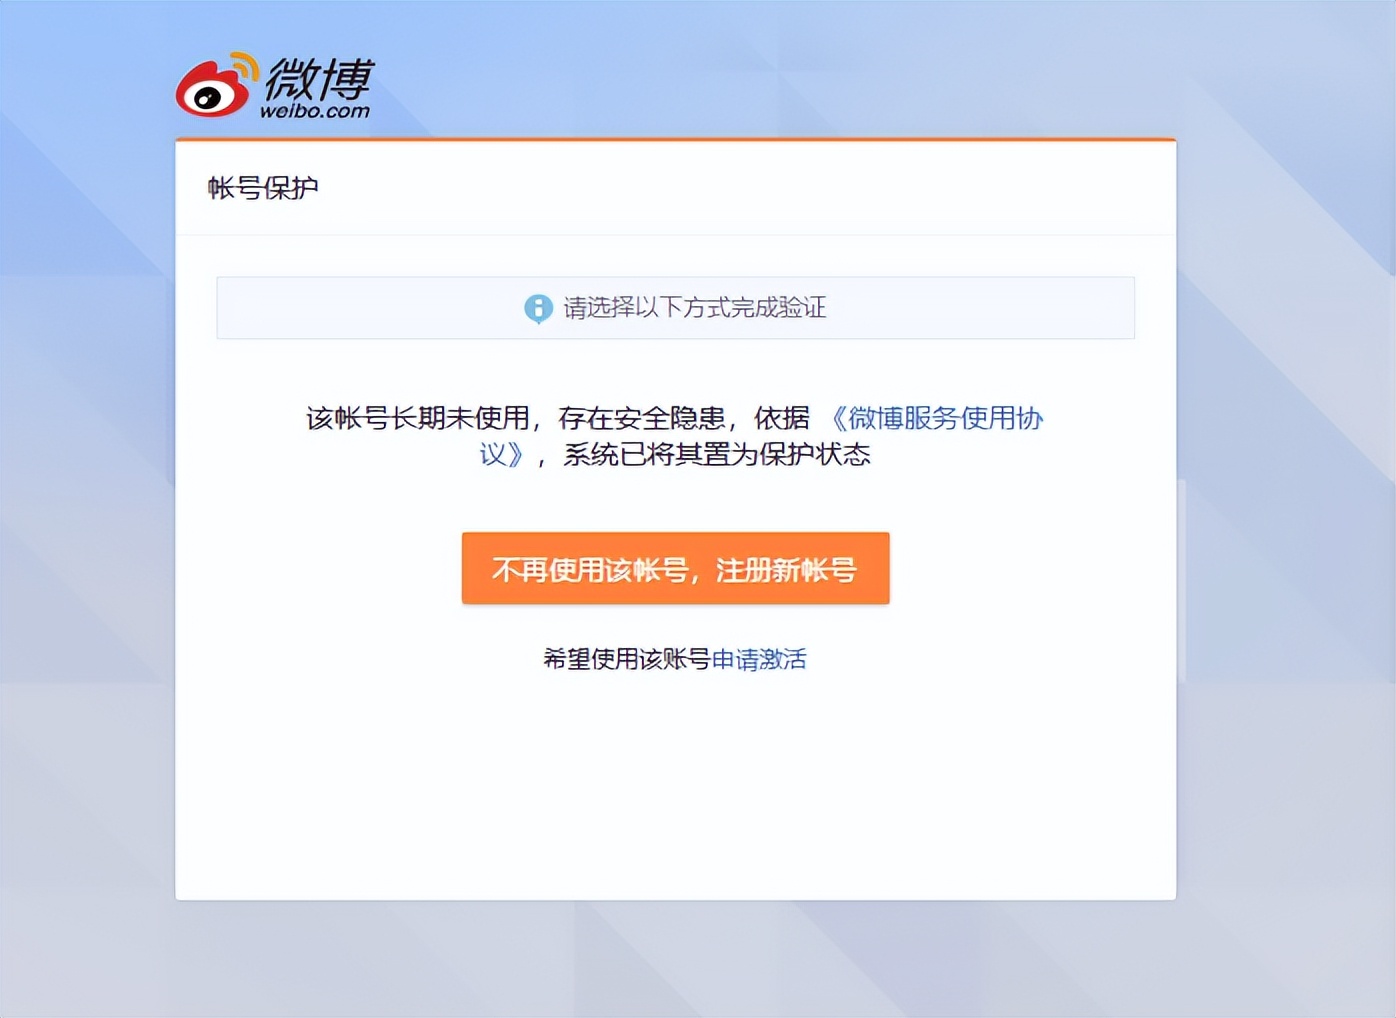This screenshot has width=1396, height=1018.
Task: Click the verification prompt banner
Action: (x=675, y=308)
